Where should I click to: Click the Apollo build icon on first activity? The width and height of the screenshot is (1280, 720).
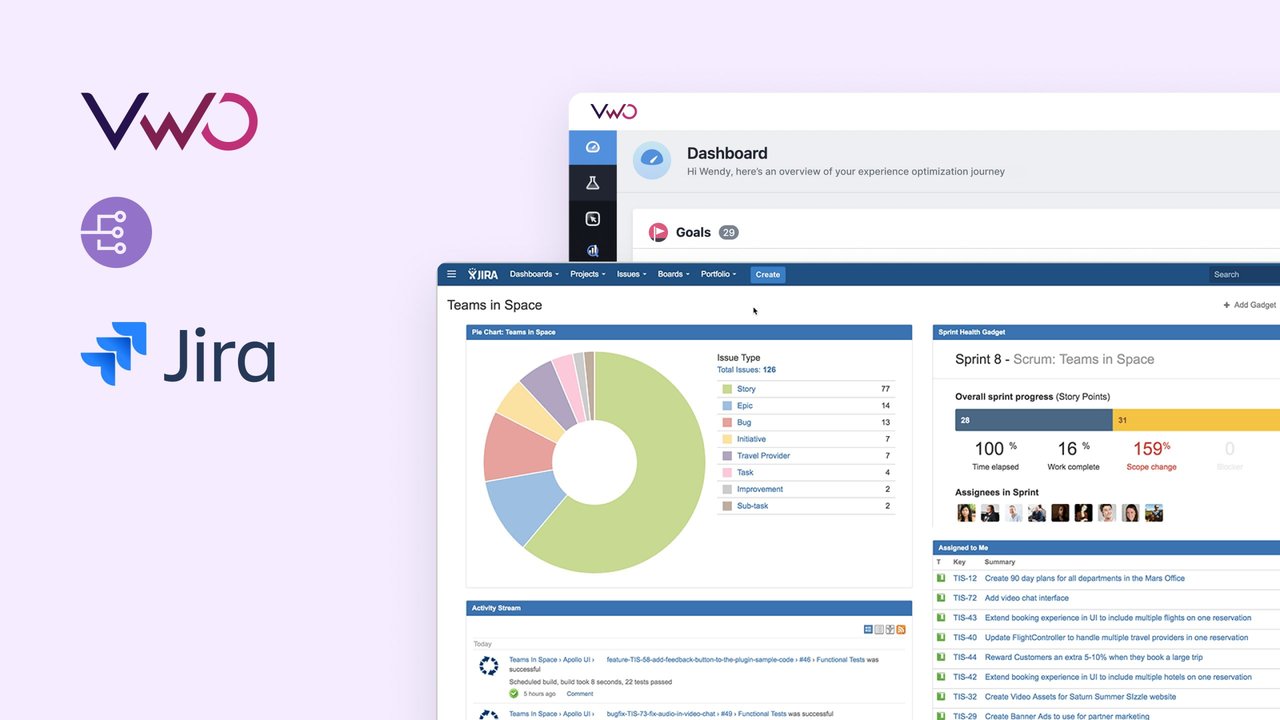coord(488,665)
